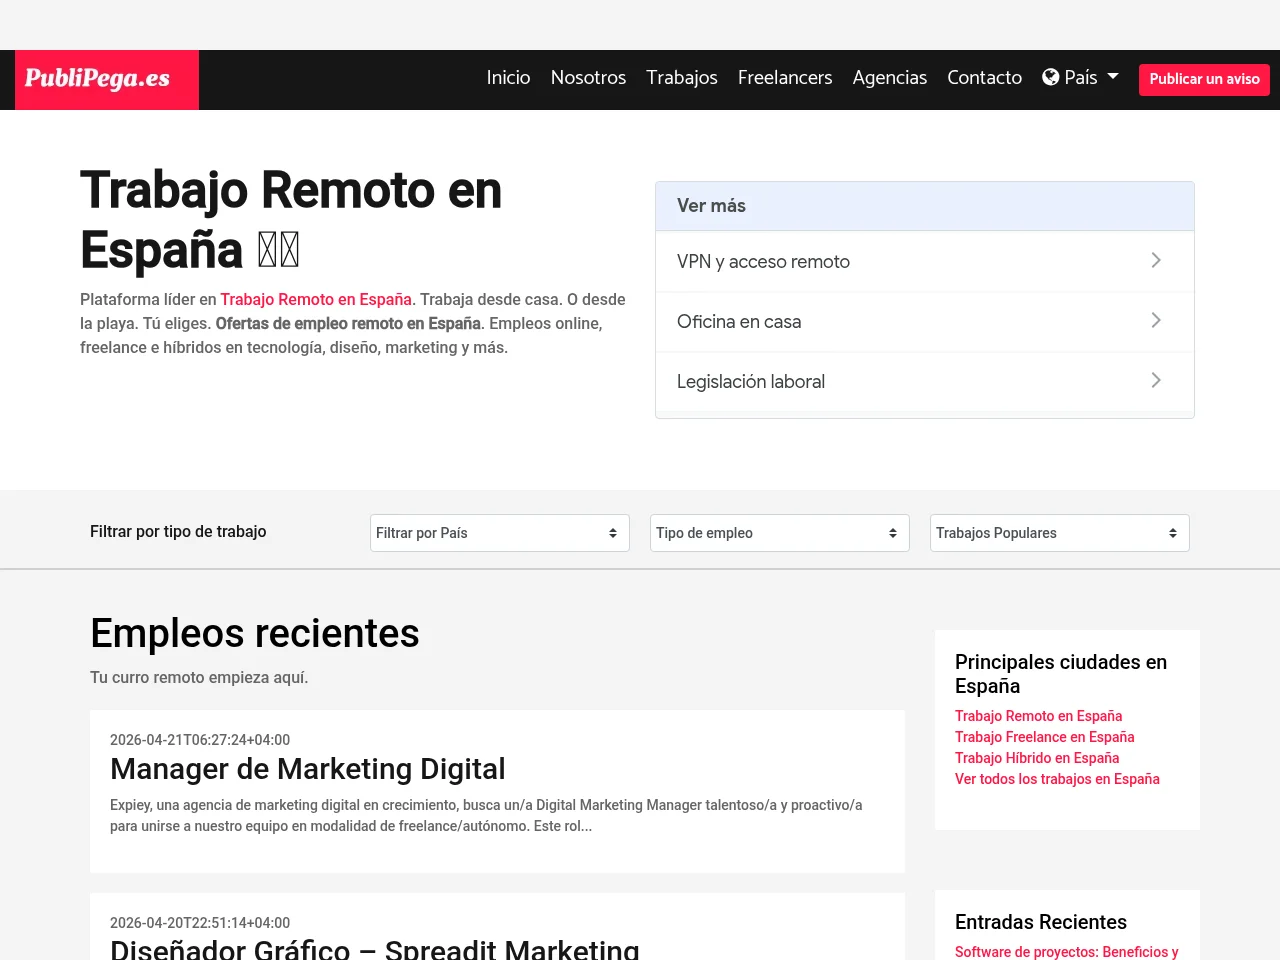
Task: Click the text Tu curro remoto empieza aquí.
Action: pyautogui.click(x=199, y=677)
